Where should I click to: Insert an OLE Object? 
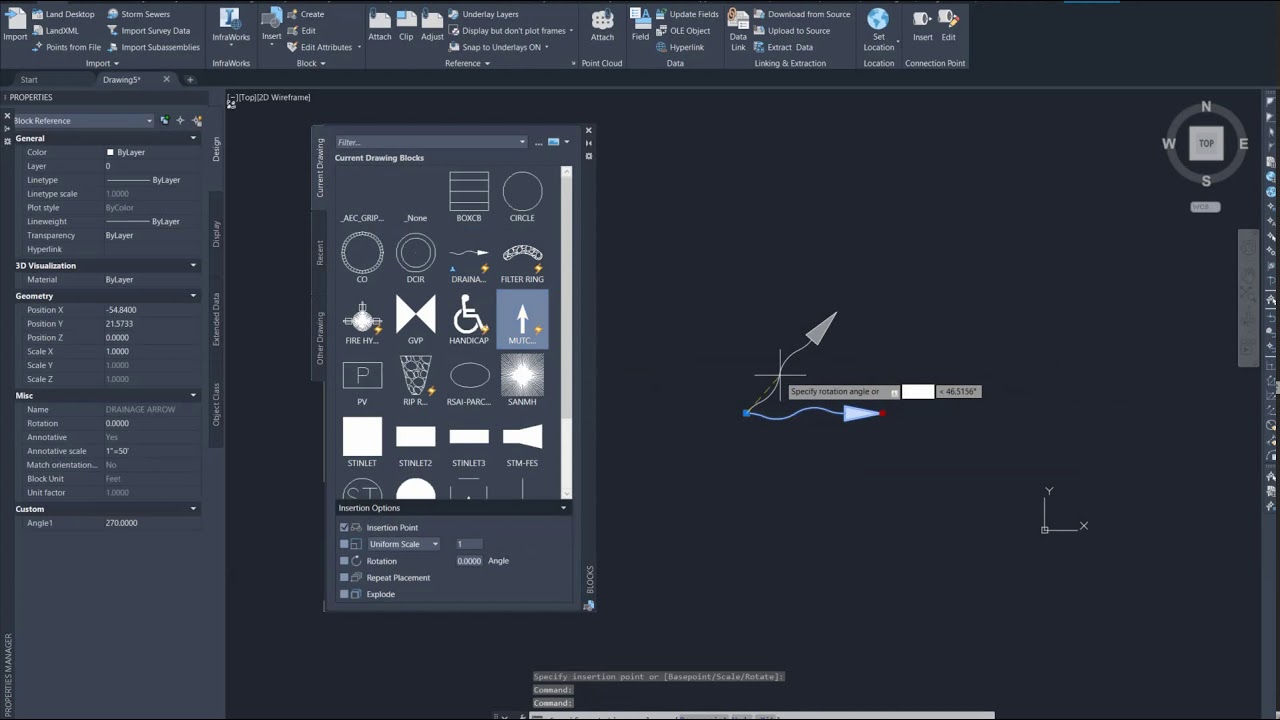click(683, 30)
